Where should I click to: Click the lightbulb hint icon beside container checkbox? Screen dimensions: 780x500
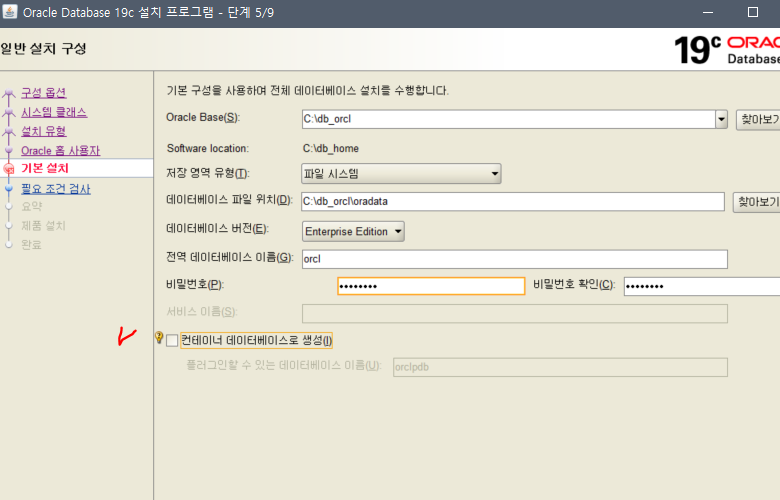coord(159,338)
